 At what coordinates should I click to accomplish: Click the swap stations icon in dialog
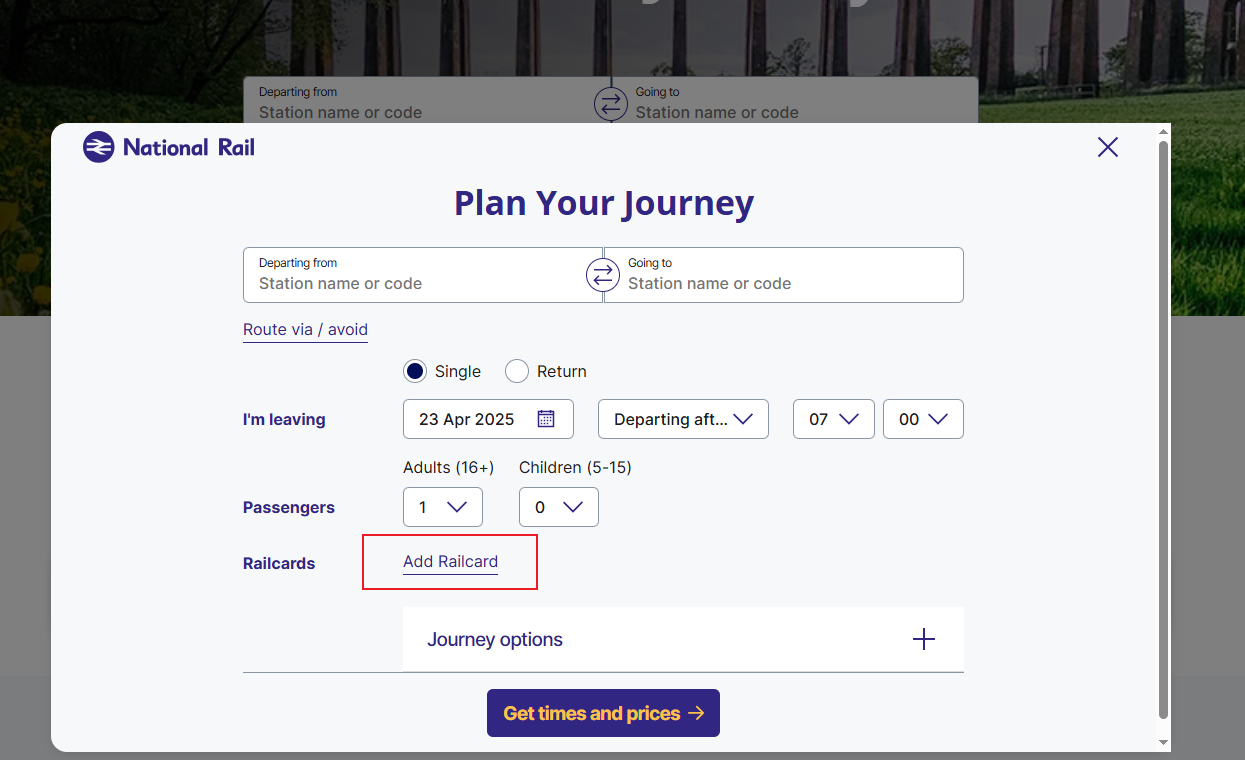coord(603,275)
